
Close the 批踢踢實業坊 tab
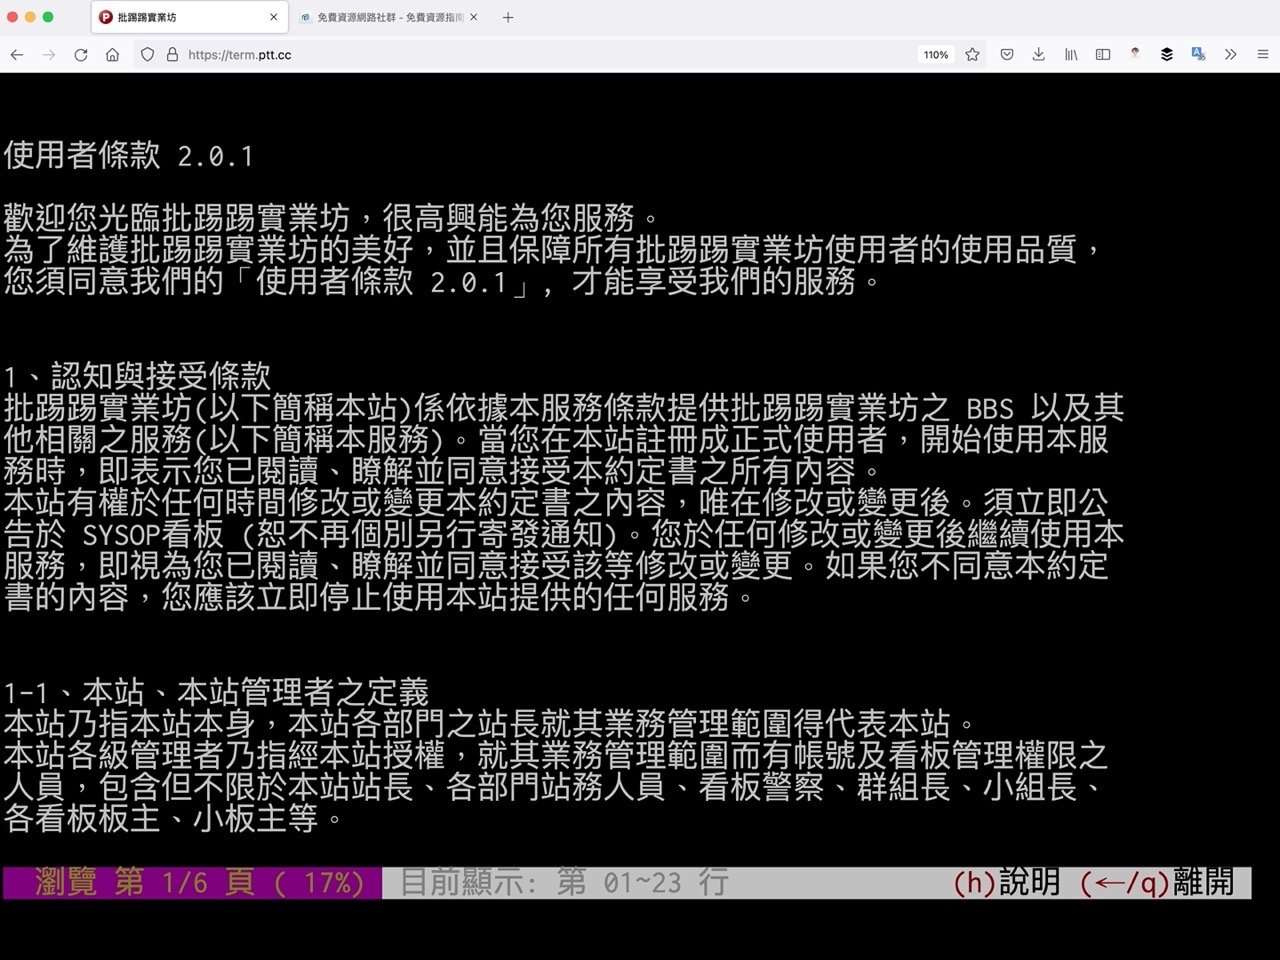(274, 17)
